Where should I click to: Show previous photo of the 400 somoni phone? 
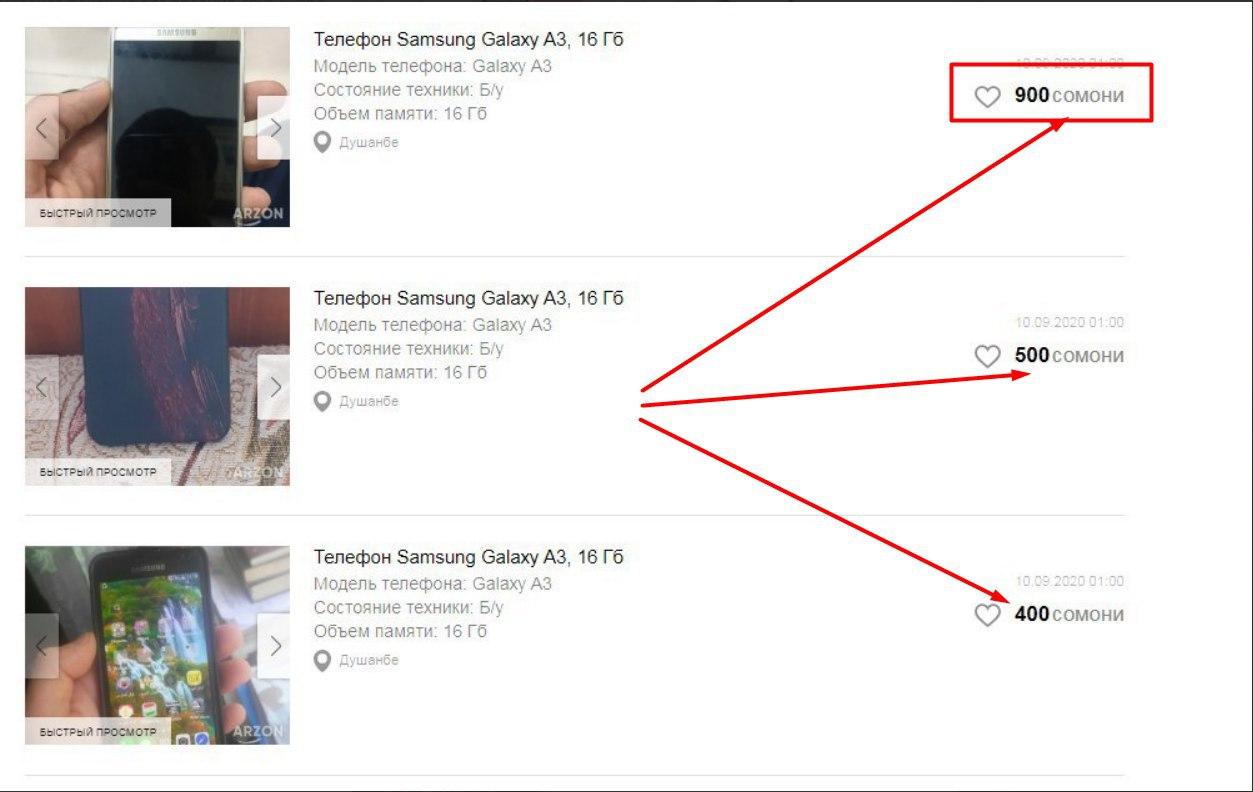42,646
